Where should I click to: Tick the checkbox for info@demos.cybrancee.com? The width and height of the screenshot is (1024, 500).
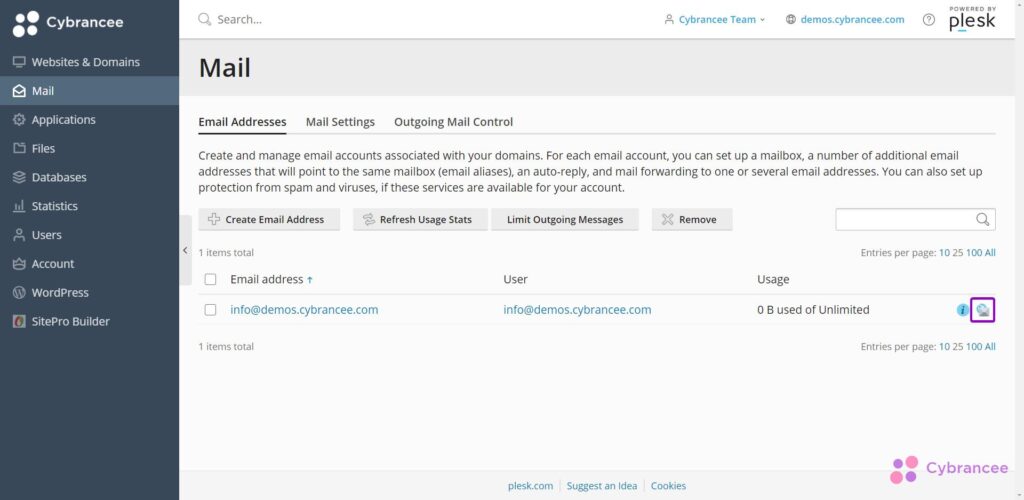[x=210, y=310]
